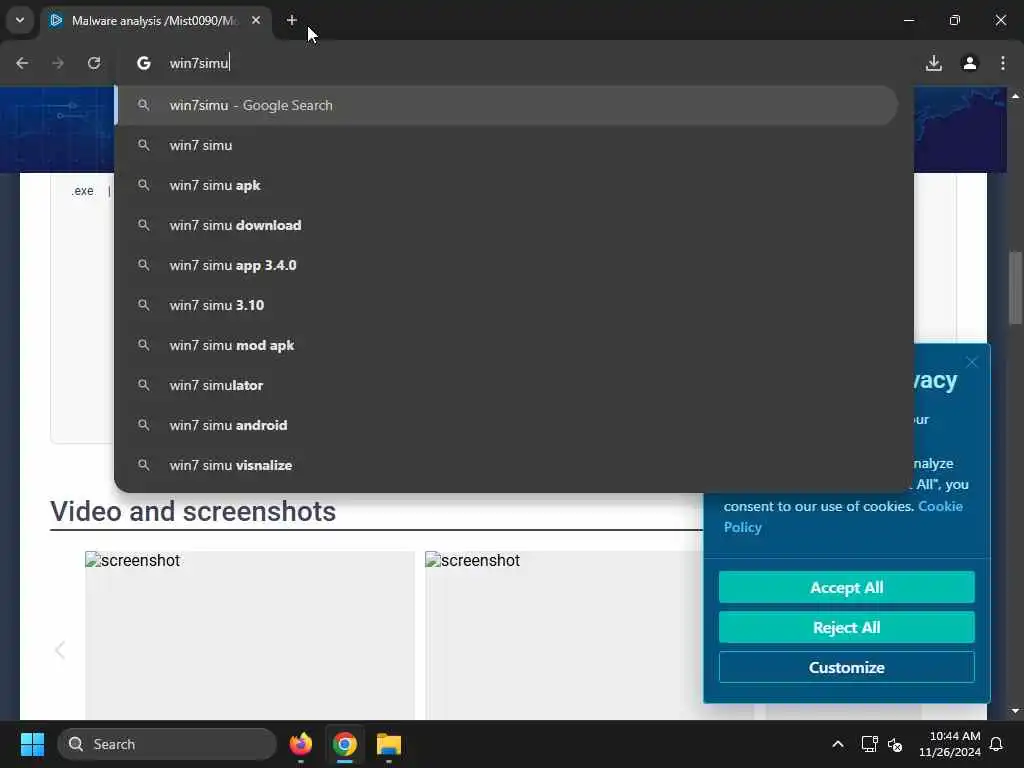The image size is (1024, 768).
Task: Click the address bar containing win7simu
Action: (x=515, y=63)
